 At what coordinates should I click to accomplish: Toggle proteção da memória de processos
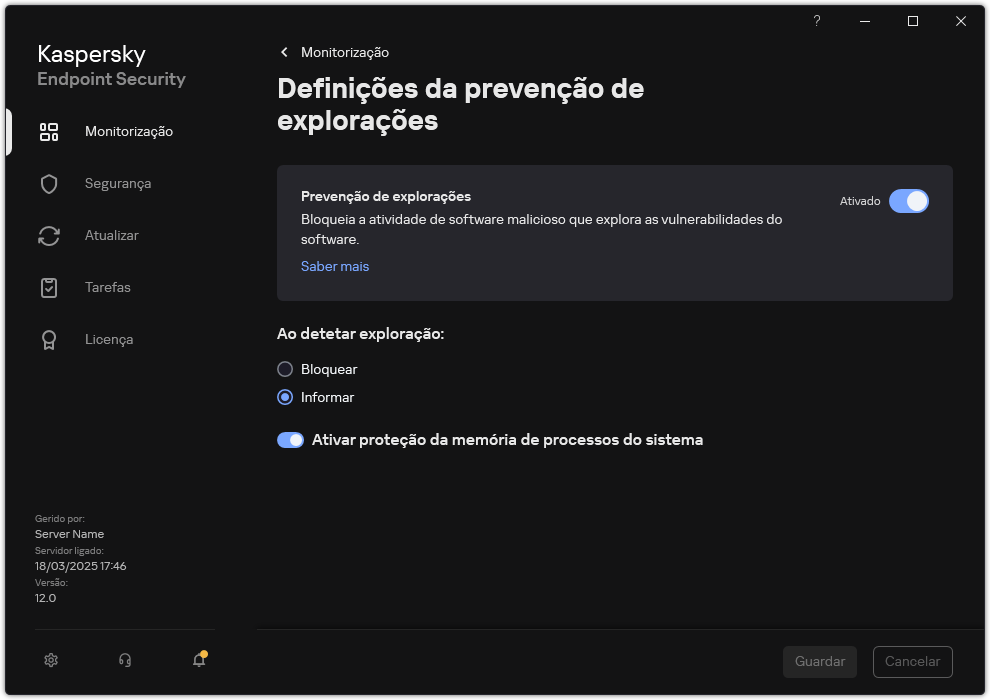click(290, 440)
